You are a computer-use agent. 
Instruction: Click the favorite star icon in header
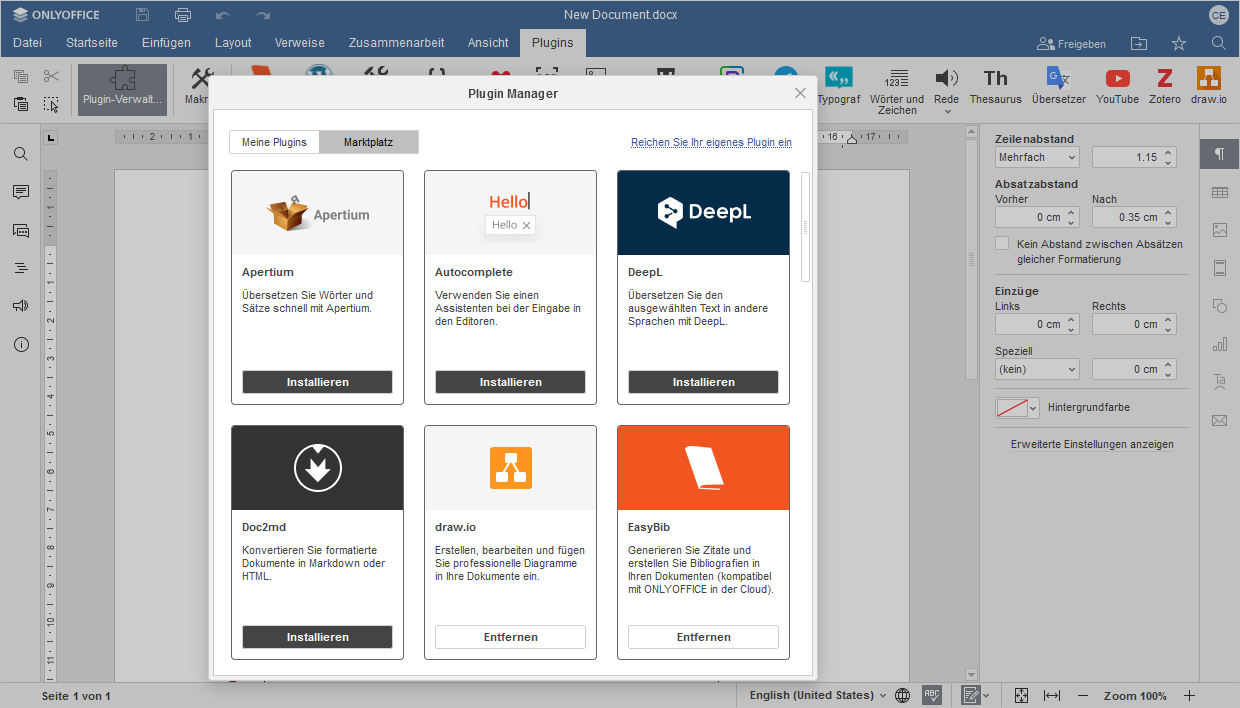click(x=1179, y=43)
